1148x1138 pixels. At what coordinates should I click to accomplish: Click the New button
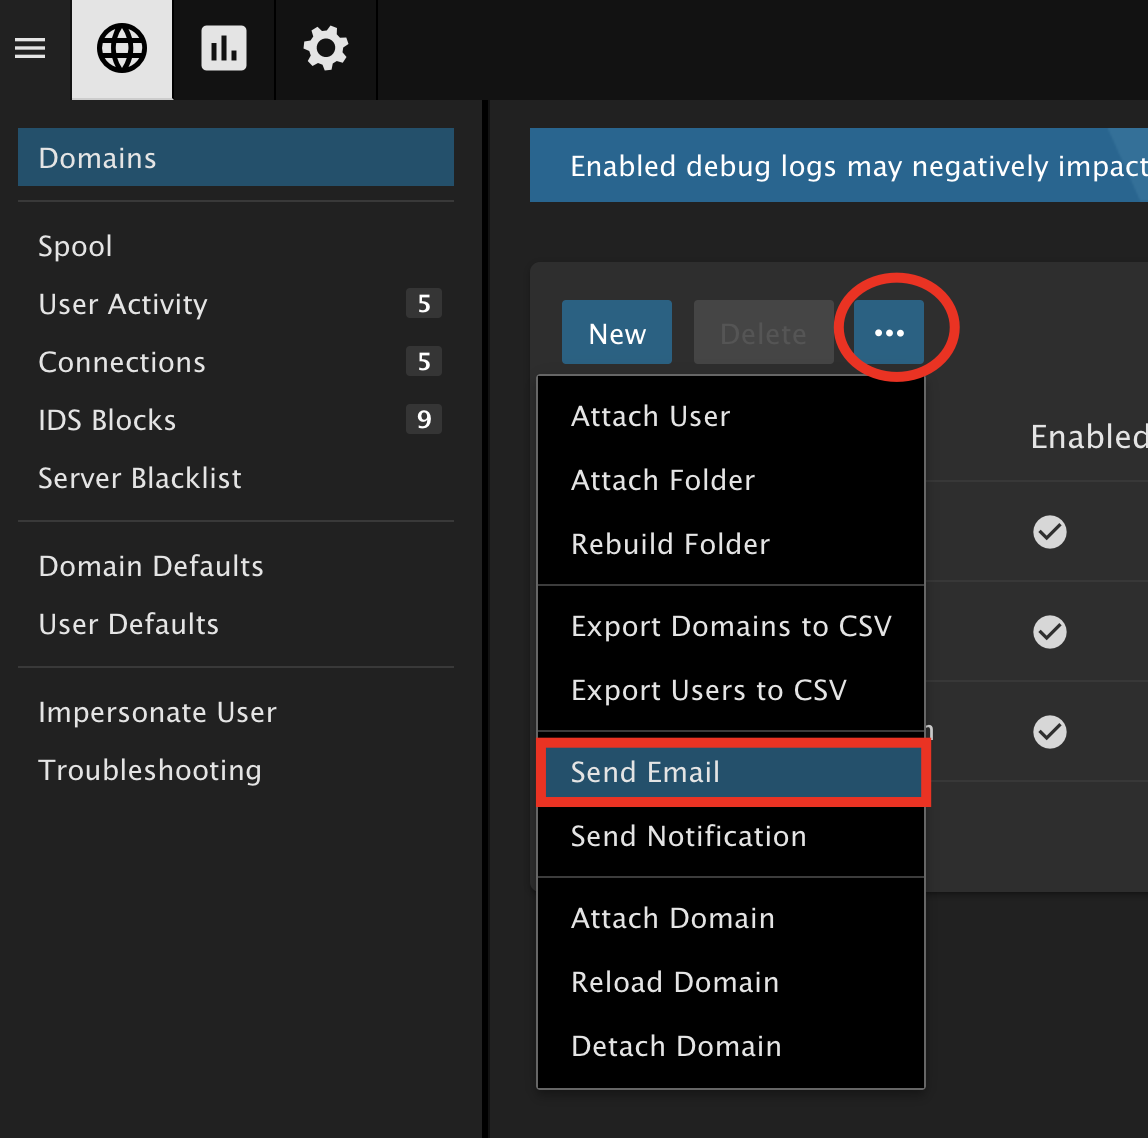click(617, 333)
